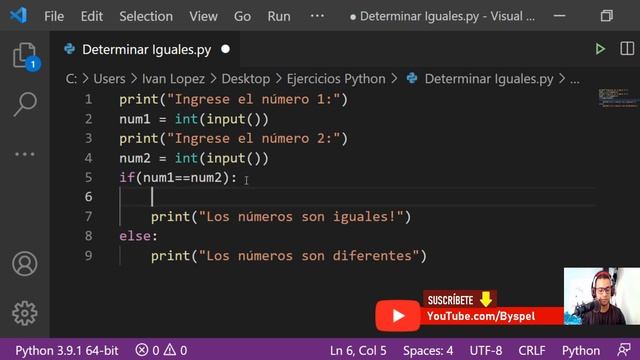The height and width of the screenshot is (360, 640).
Task: Split the editor to the right
Action: (x=627, y=49)
